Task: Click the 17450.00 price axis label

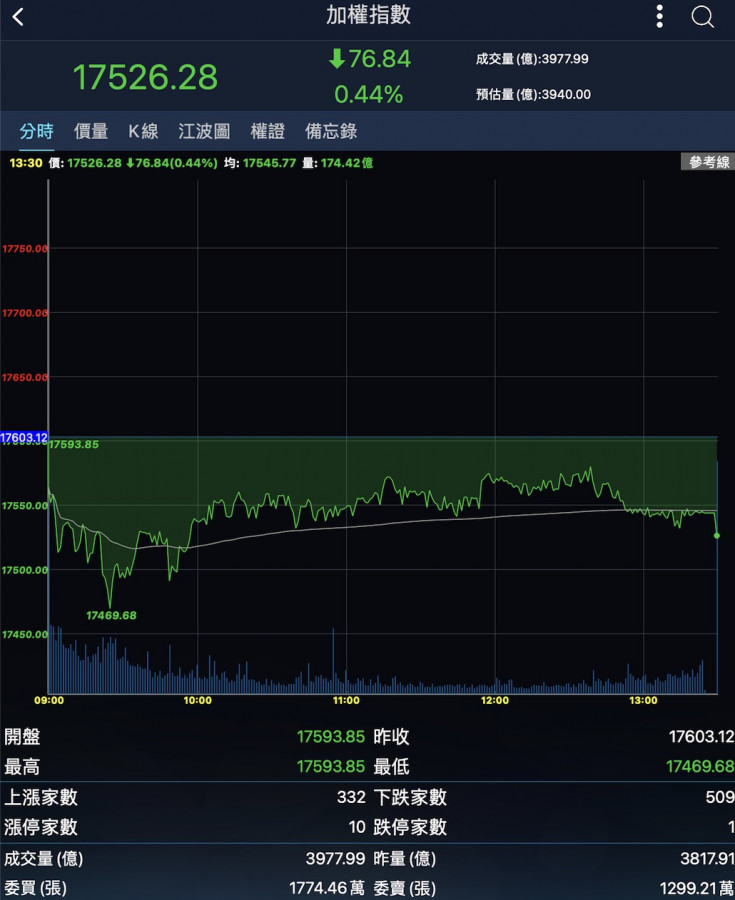Action: coord(25,634)
